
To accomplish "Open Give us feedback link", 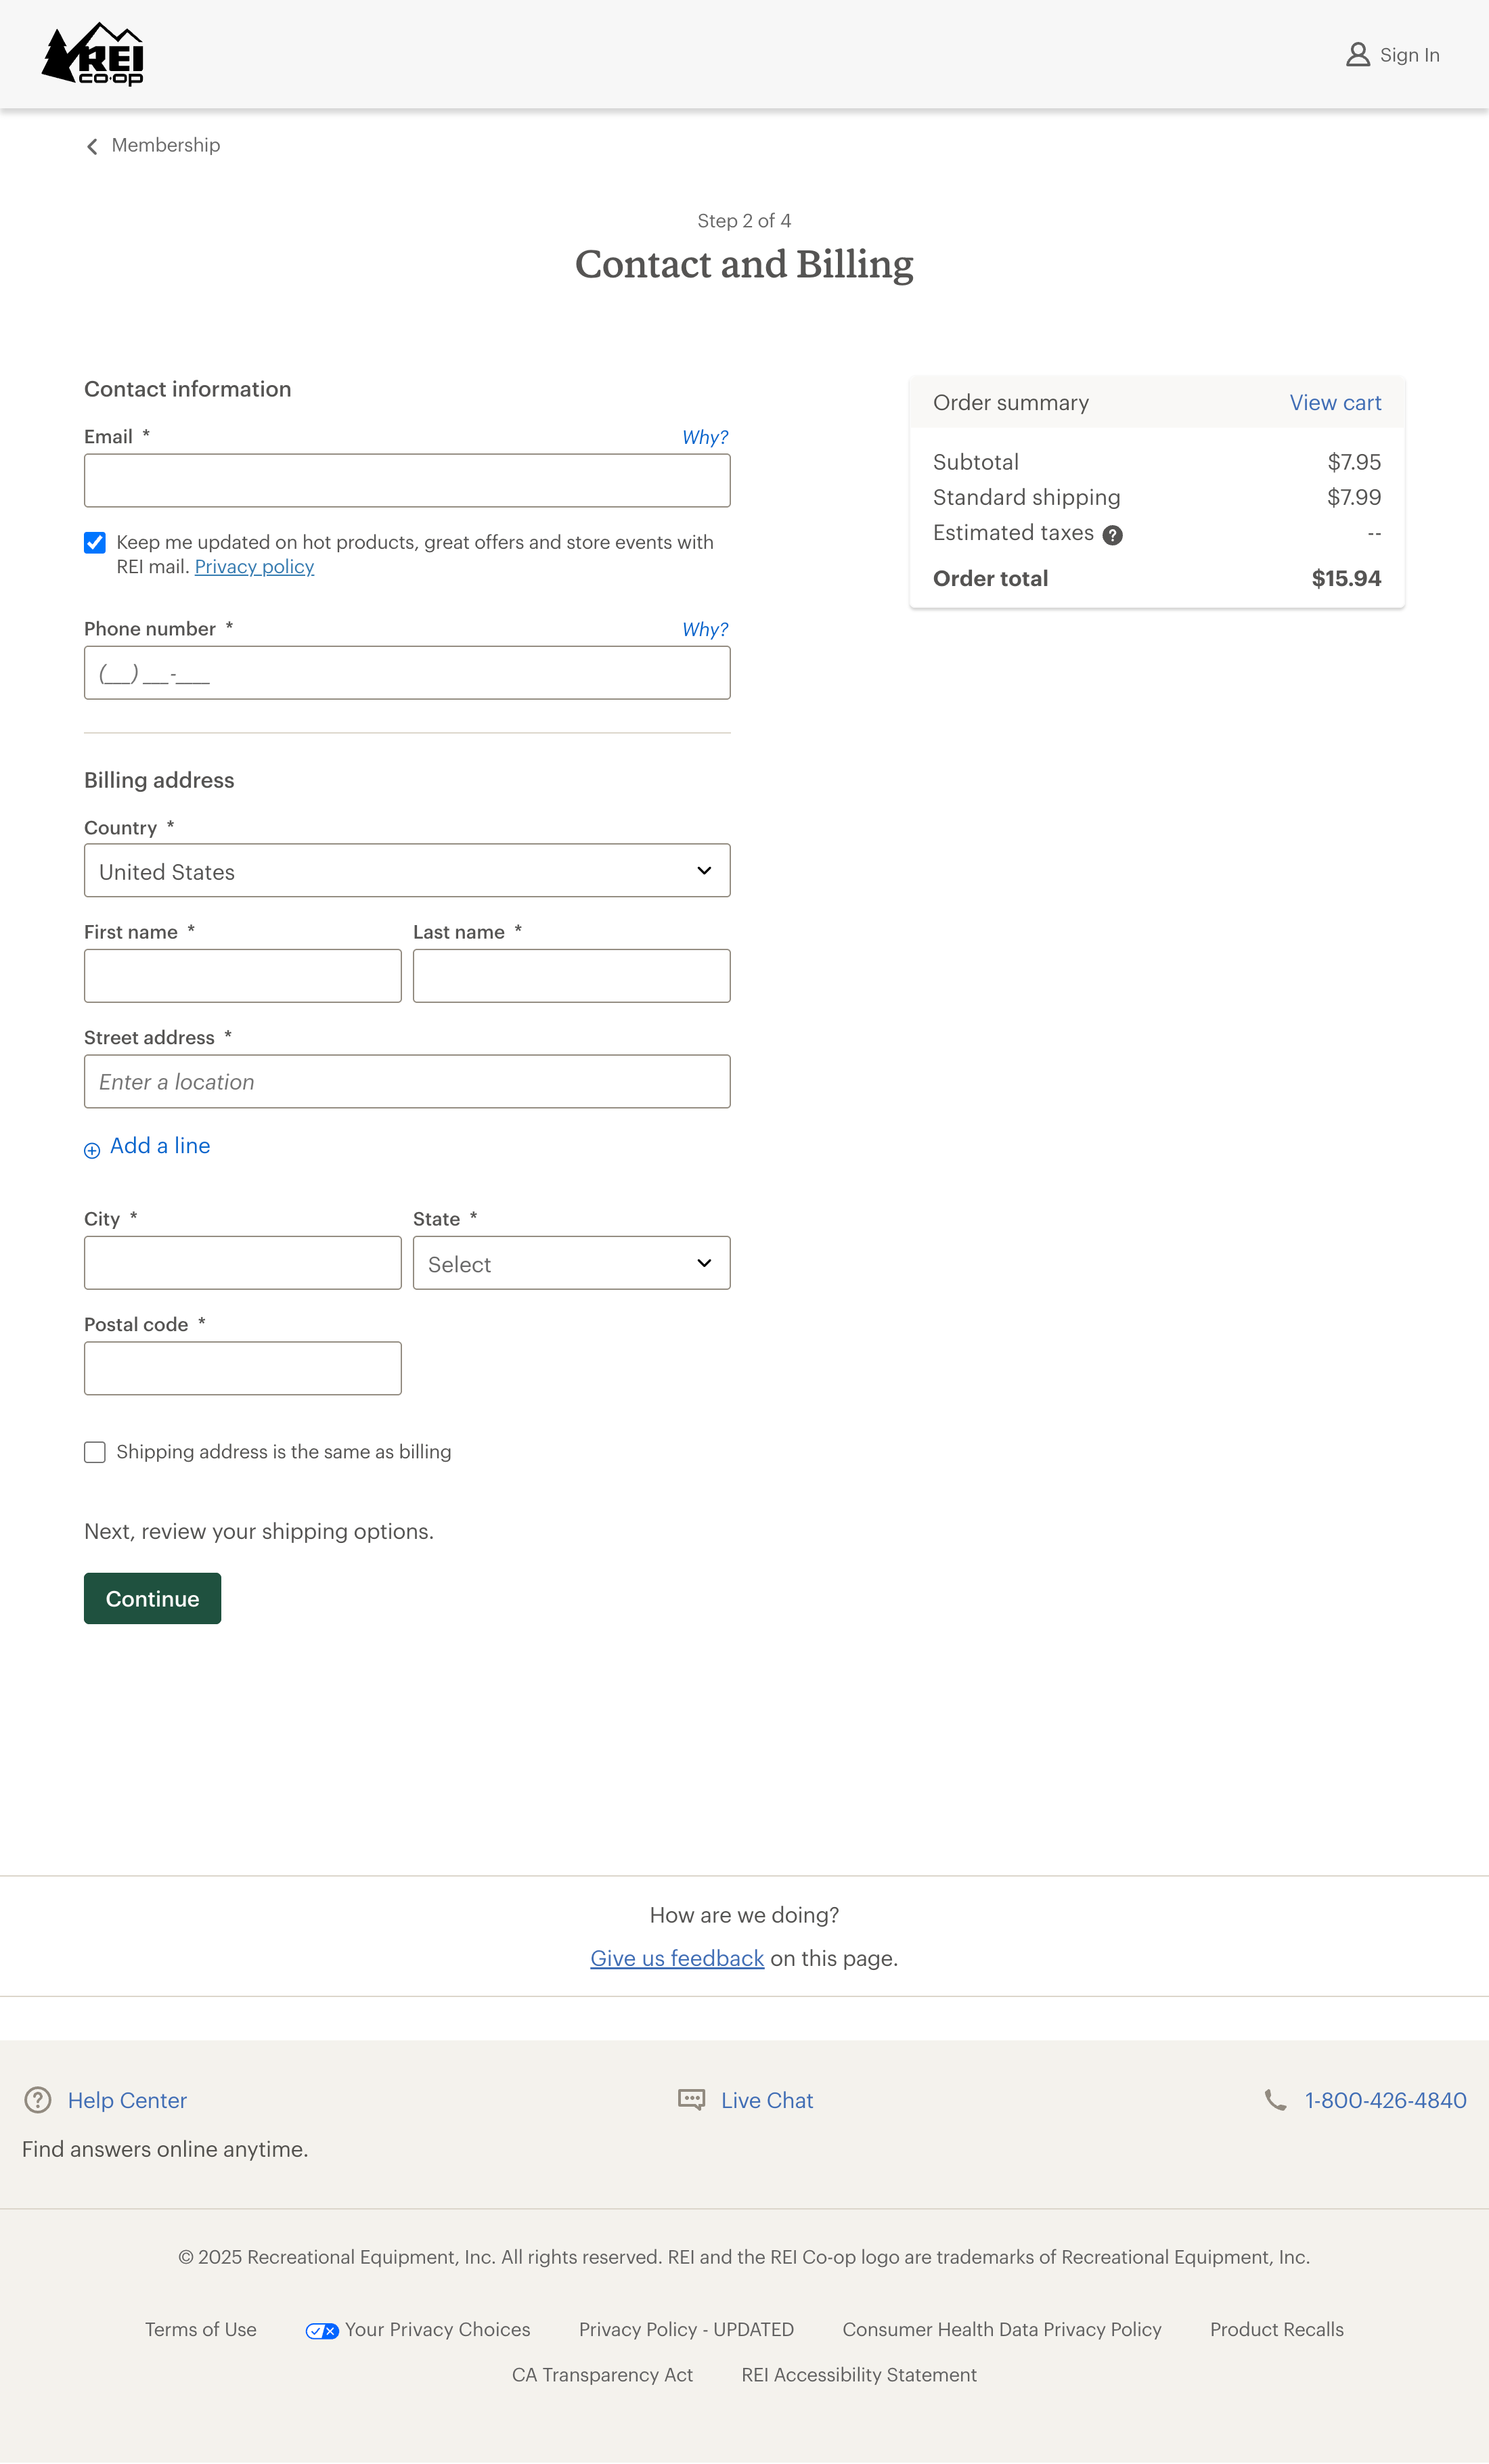I will click(677, 1958).
